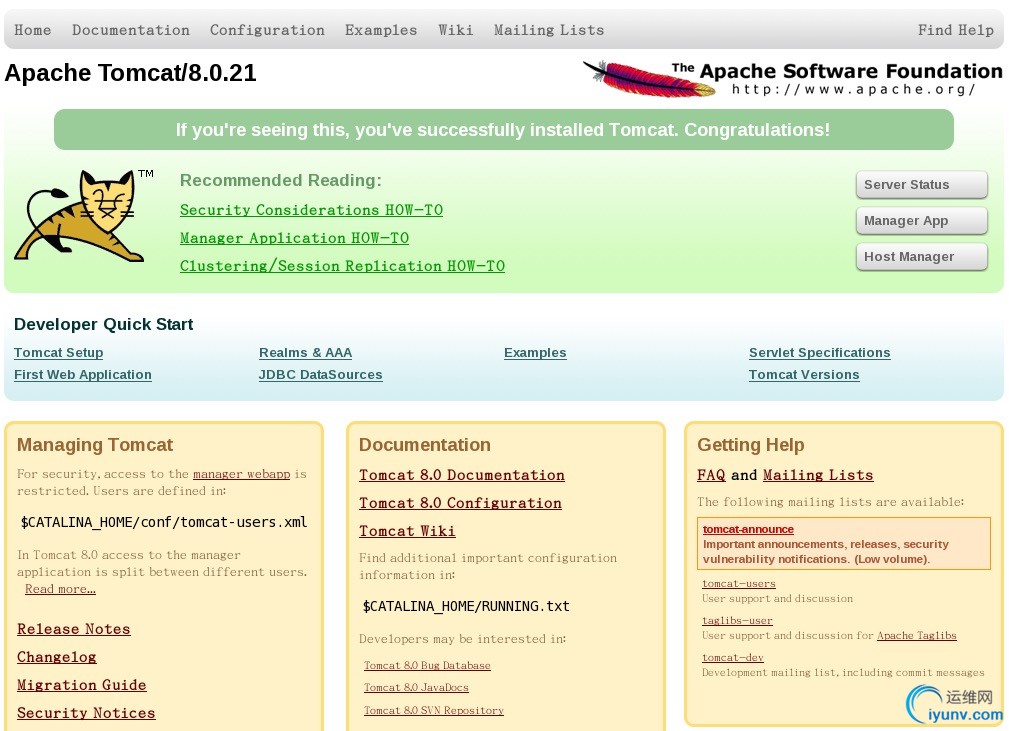Click the http://www.apache.org/ URL text
Screen dimensions: 1009x731
853,89
